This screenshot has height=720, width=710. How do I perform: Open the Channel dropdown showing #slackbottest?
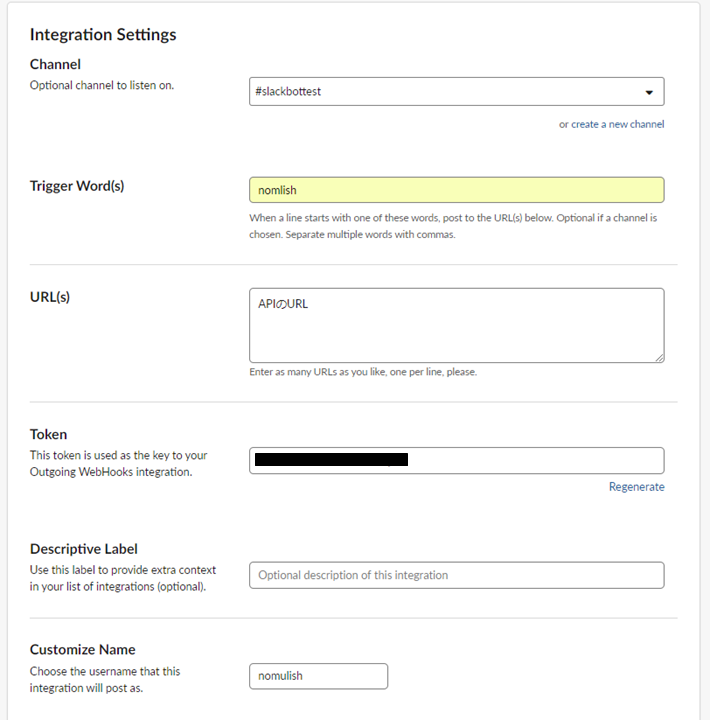click(440, 92)
